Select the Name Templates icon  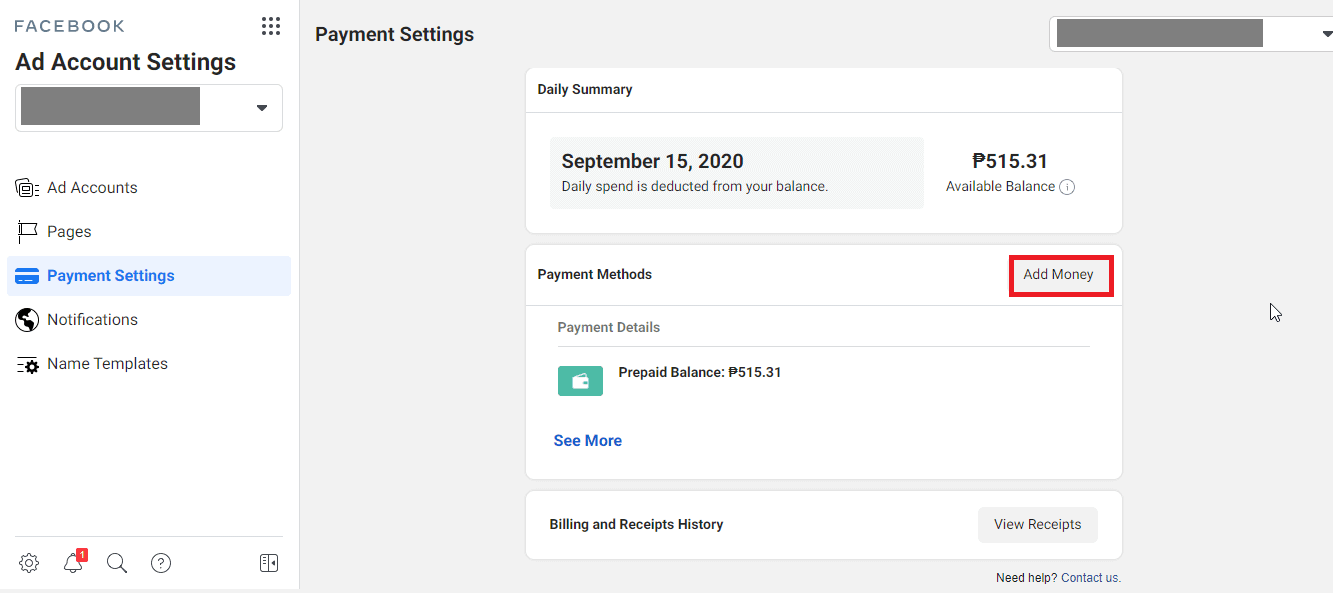pyautogui.click(x=26, y=363)
